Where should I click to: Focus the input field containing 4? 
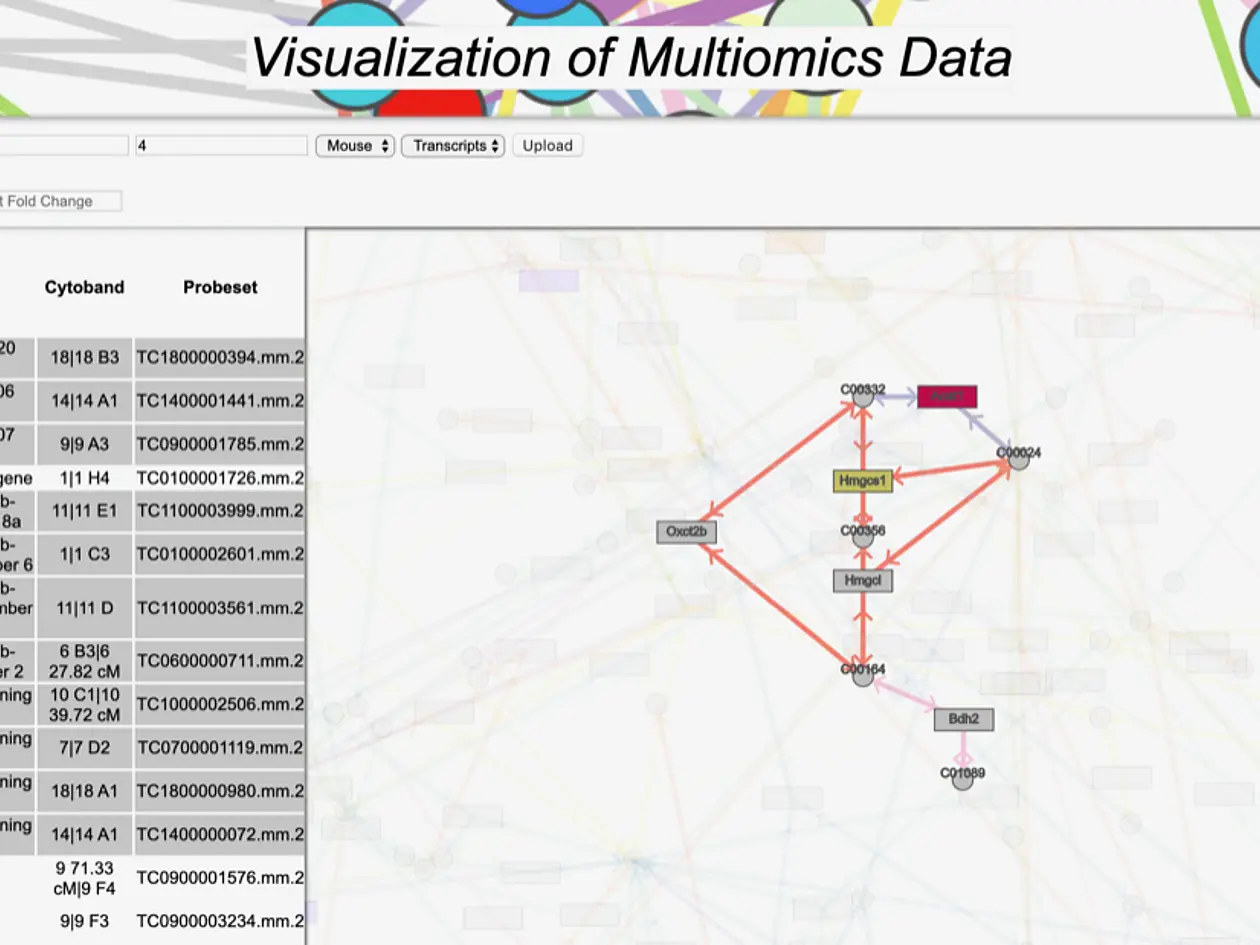click(221, 146)
